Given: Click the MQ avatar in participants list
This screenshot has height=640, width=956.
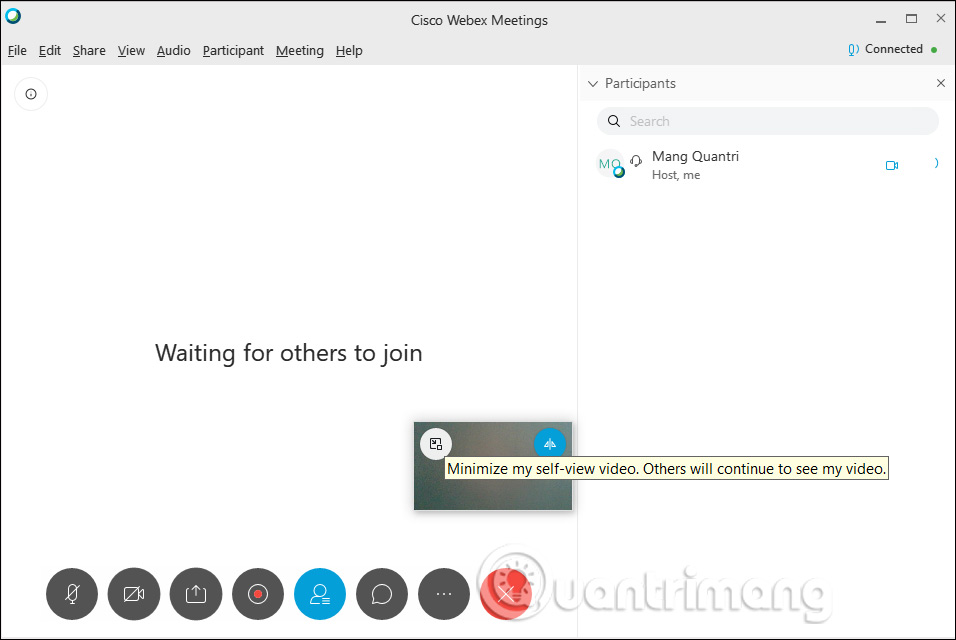Looking at the screenshot, I should coord(610,164).
